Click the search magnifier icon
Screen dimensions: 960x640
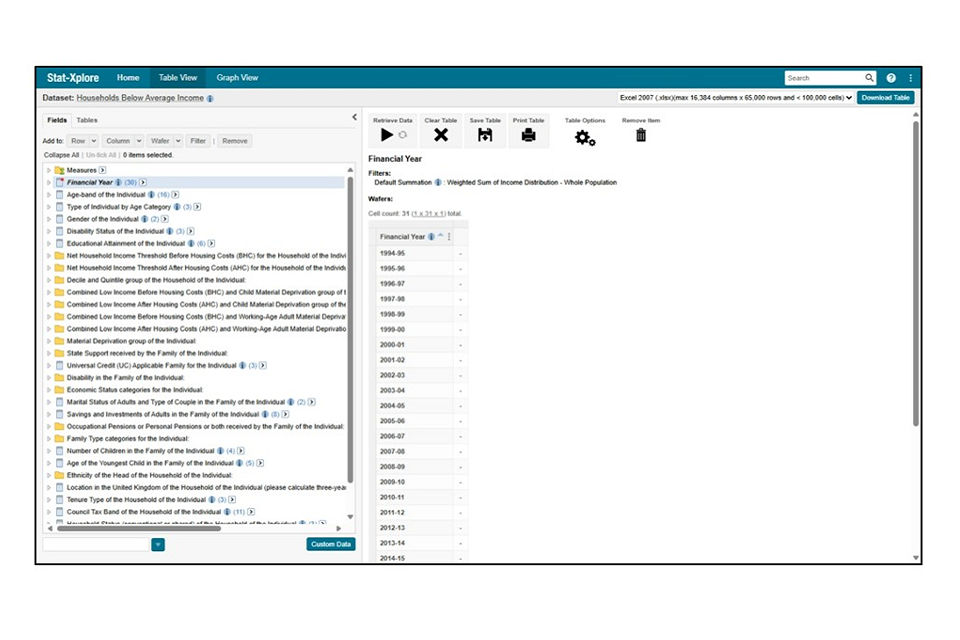869,78
